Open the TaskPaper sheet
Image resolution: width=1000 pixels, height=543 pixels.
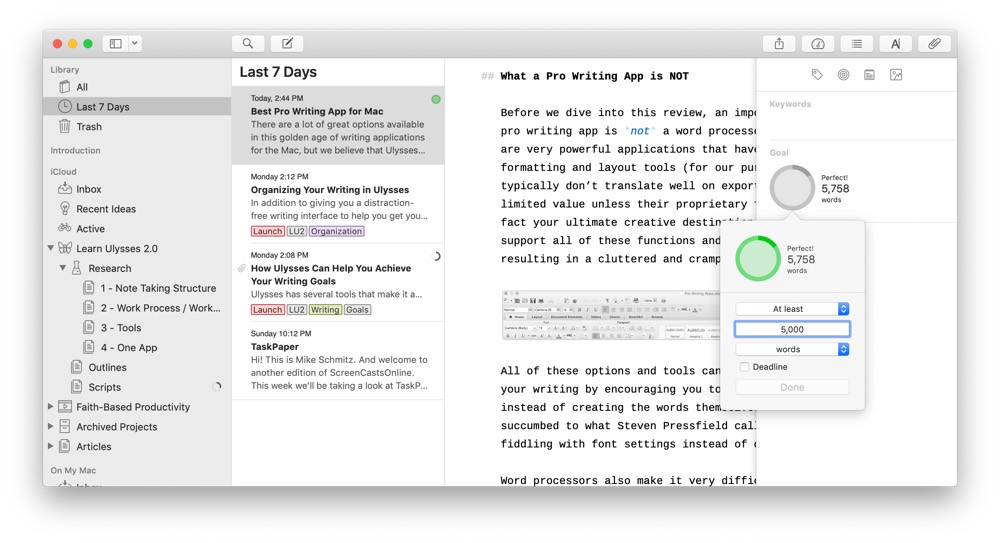point(338,361)
